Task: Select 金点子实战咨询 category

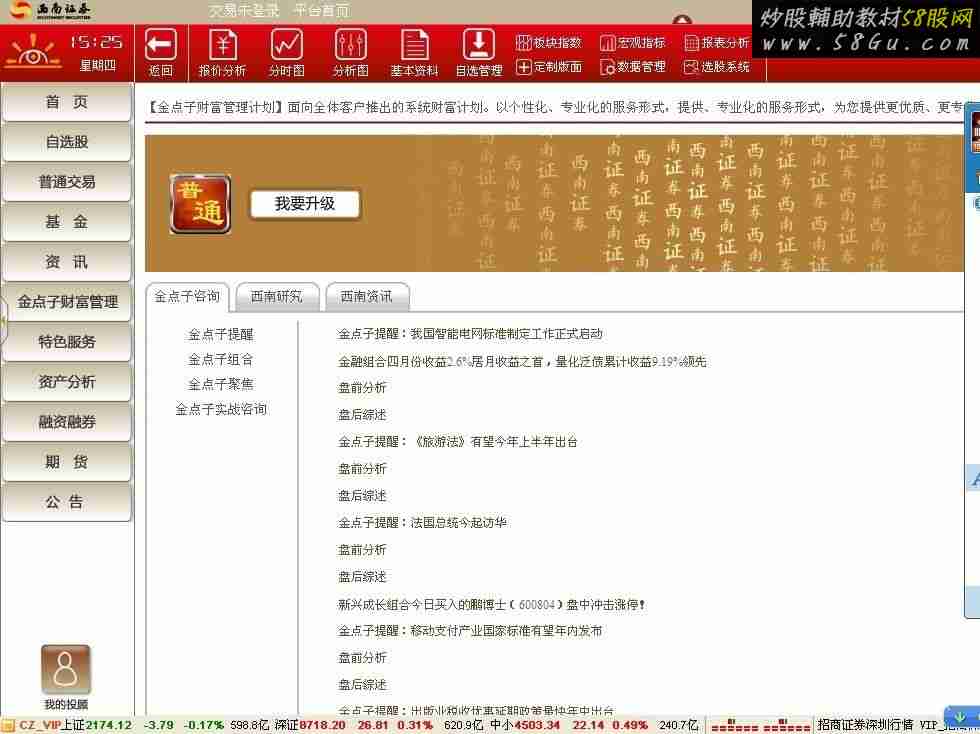Action: pyautogui.click(x=221, y=409)
